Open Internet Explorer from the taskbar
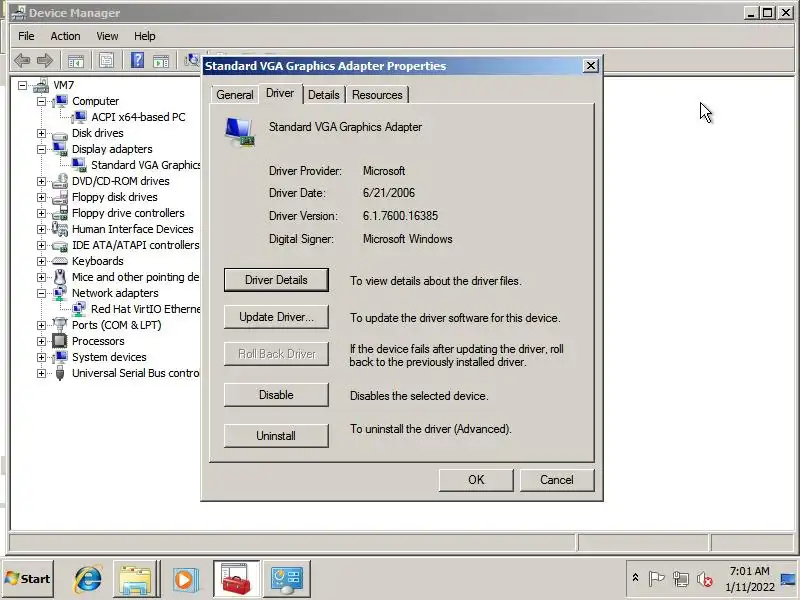800x600 pixels. point(88,579)
